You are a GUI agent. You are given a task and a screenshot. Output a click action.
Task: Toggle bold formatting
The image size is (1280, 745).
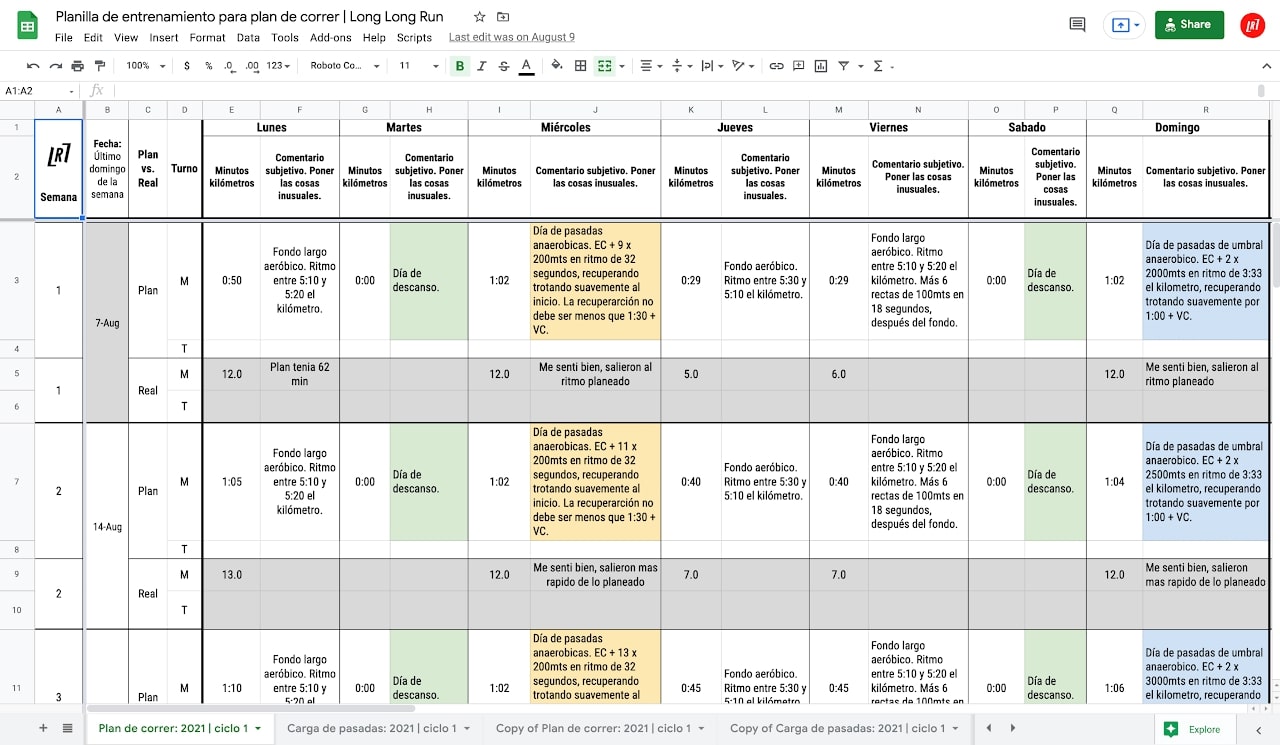[460, 66]
